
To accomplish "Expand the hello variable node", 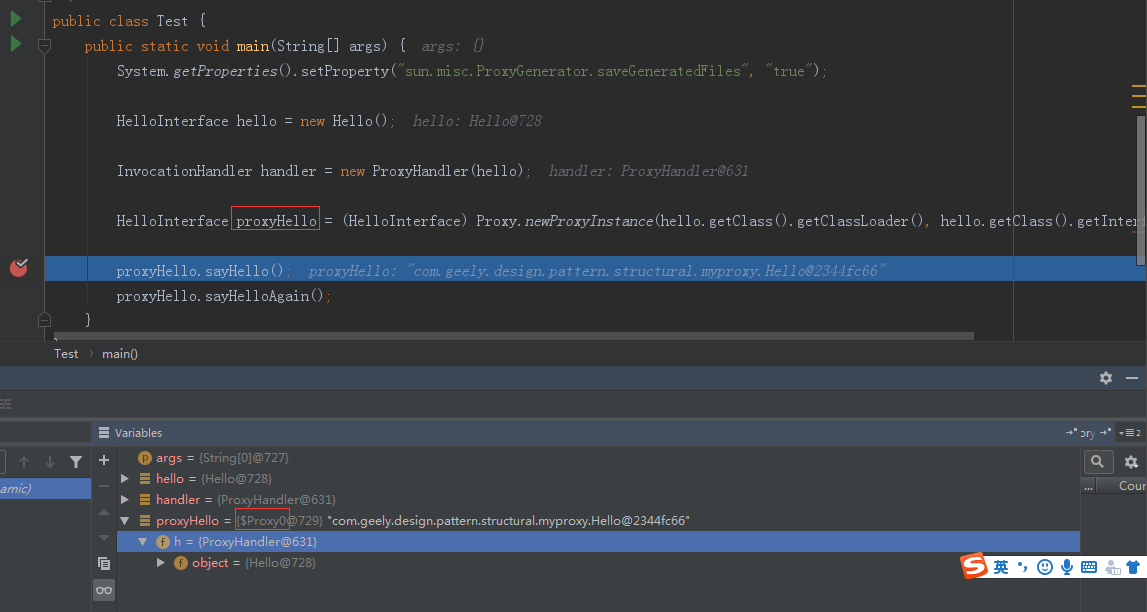I will (125, 479).
